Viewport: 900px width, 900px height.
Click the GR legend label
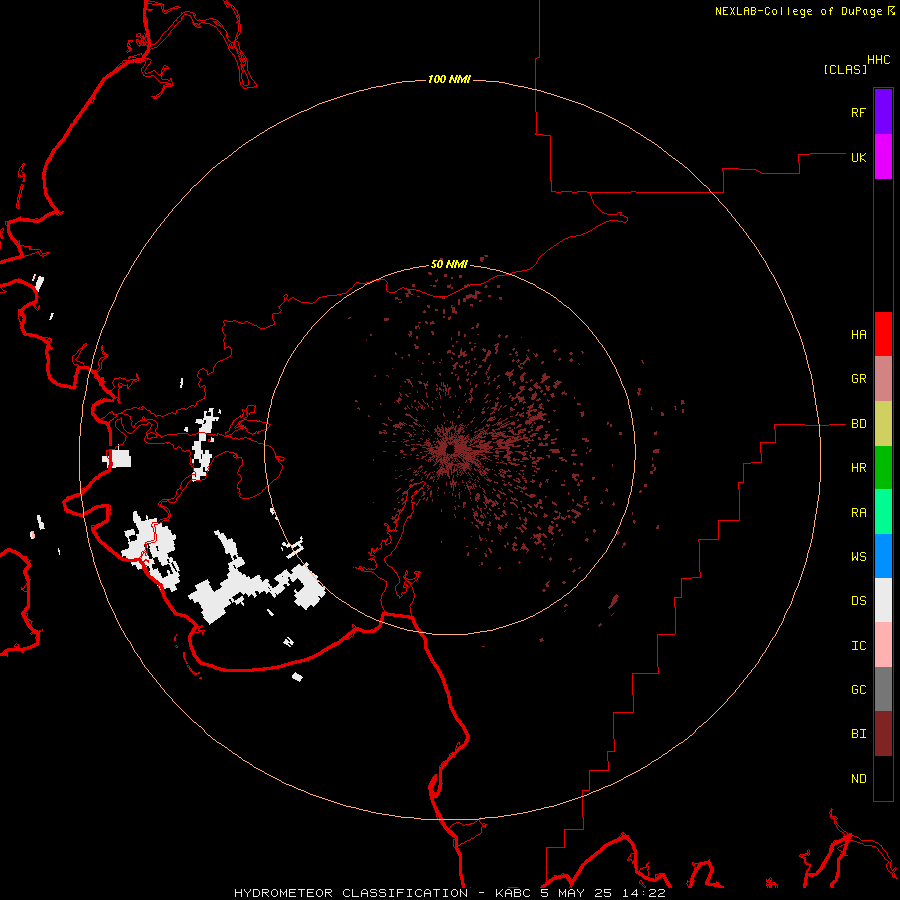(858, 379)
